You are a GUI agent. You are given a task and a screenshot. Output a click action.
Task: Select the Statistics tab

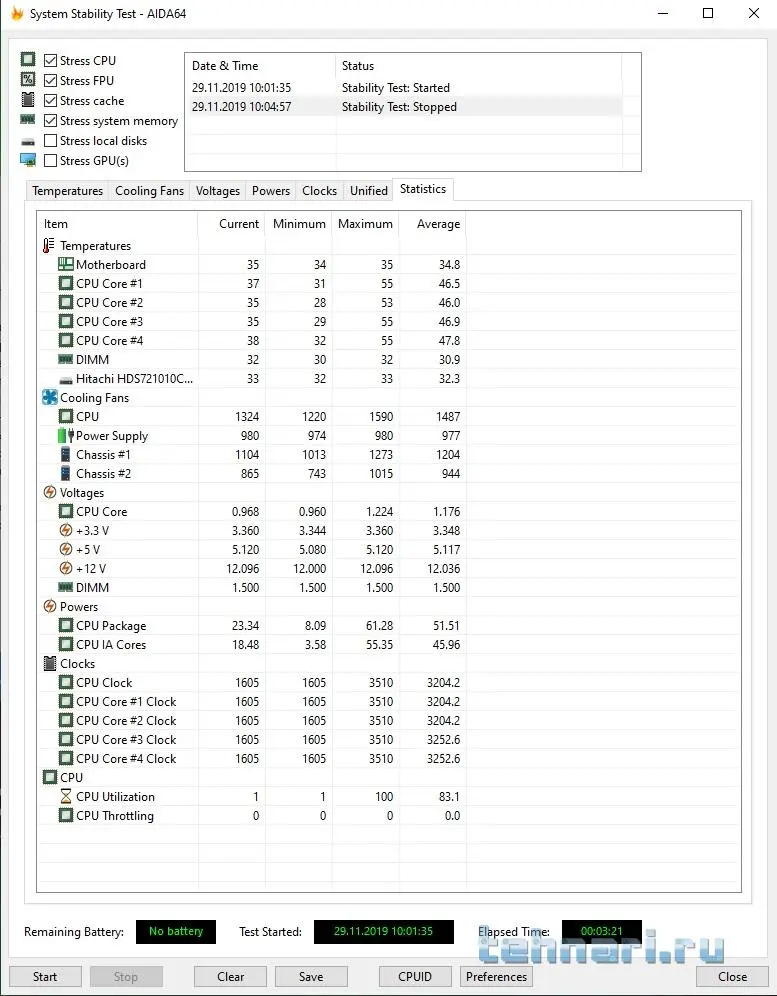click(422, 189)
